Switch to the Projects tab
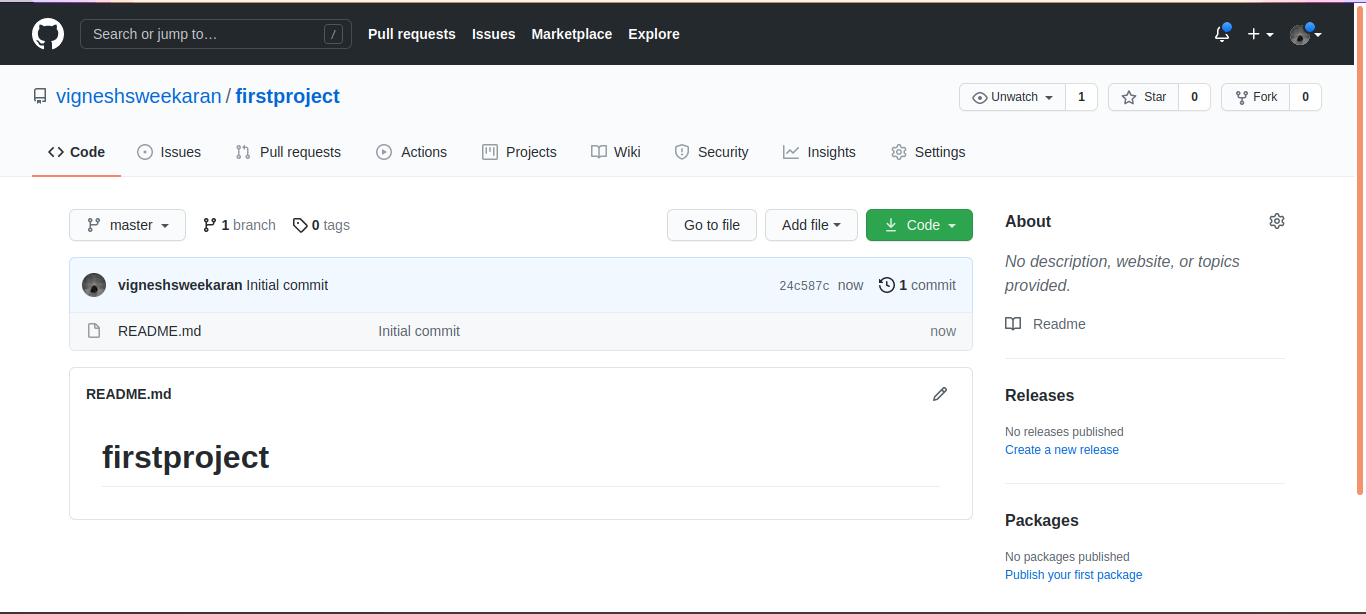Image resolution: width=1366 pixels, height=614 pixels. [x=519, y=152]
